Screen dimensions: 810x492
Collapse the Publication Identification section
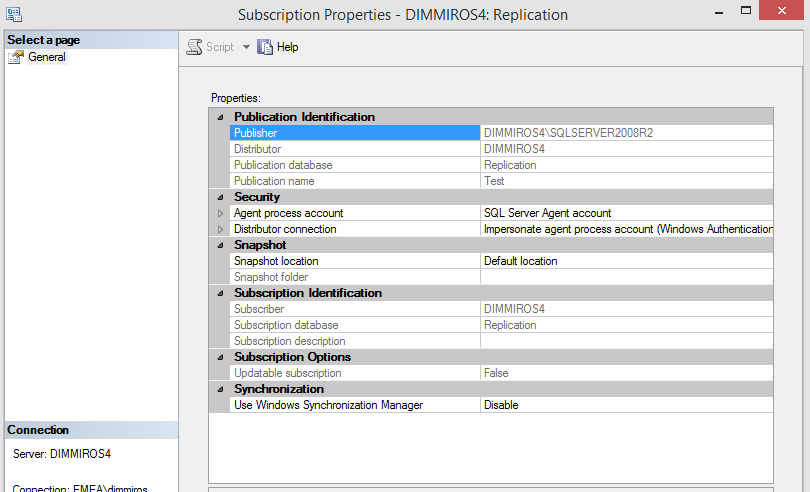220,117
